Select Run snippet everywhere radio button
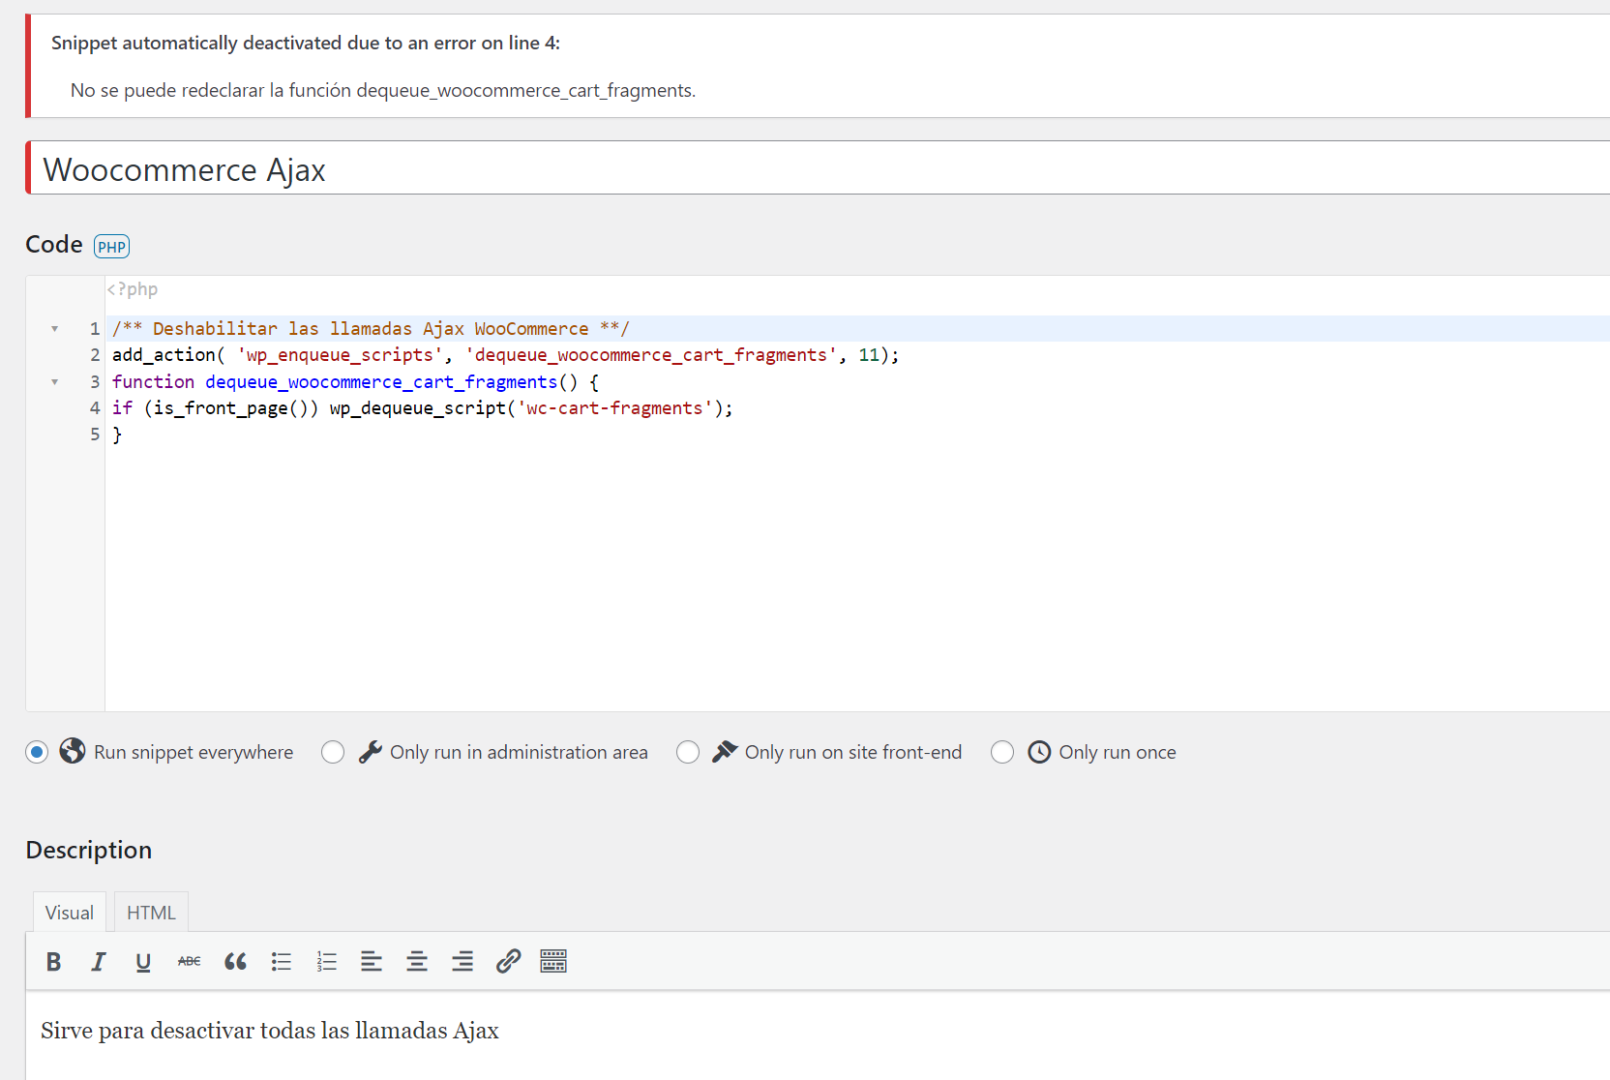Image resolution: width=1610 pixels, height=1080 pixels. tap(37, 752)
